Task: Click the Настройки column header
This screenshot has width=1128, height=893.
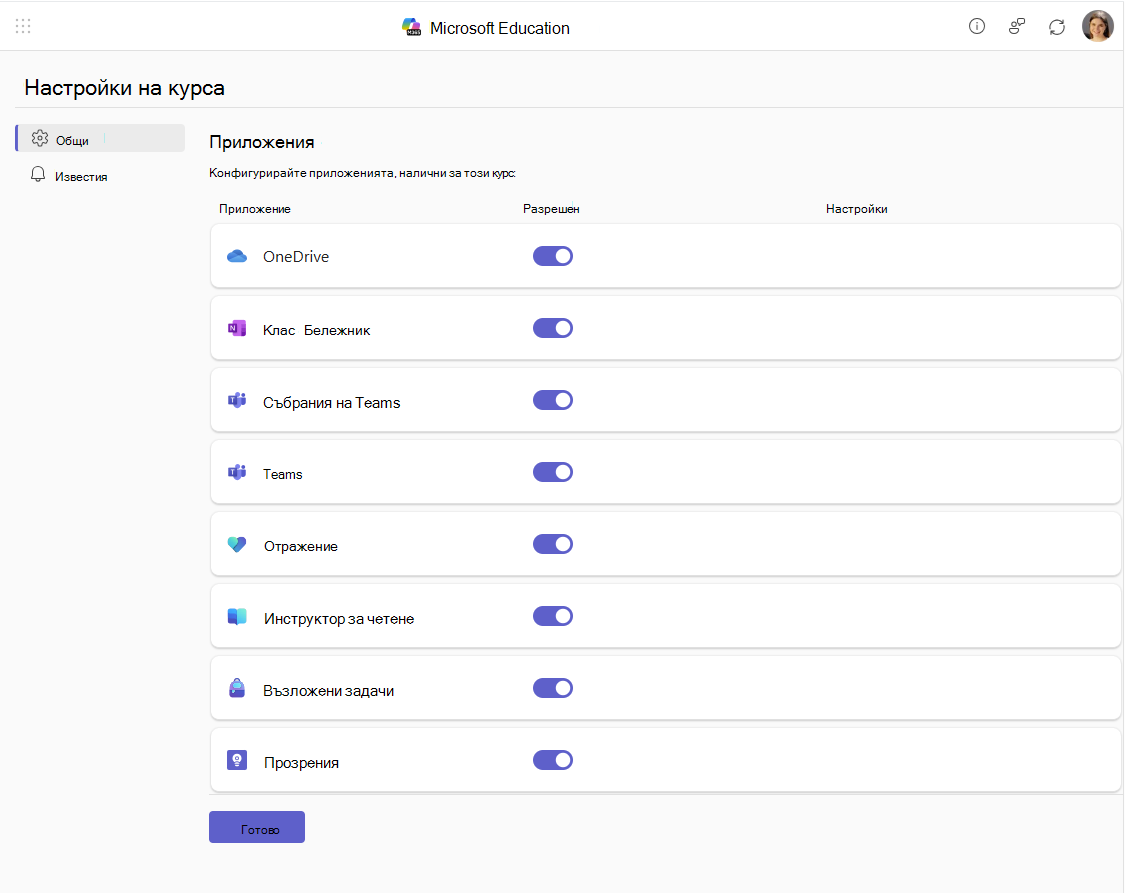Action: click(x=857, y=209)
